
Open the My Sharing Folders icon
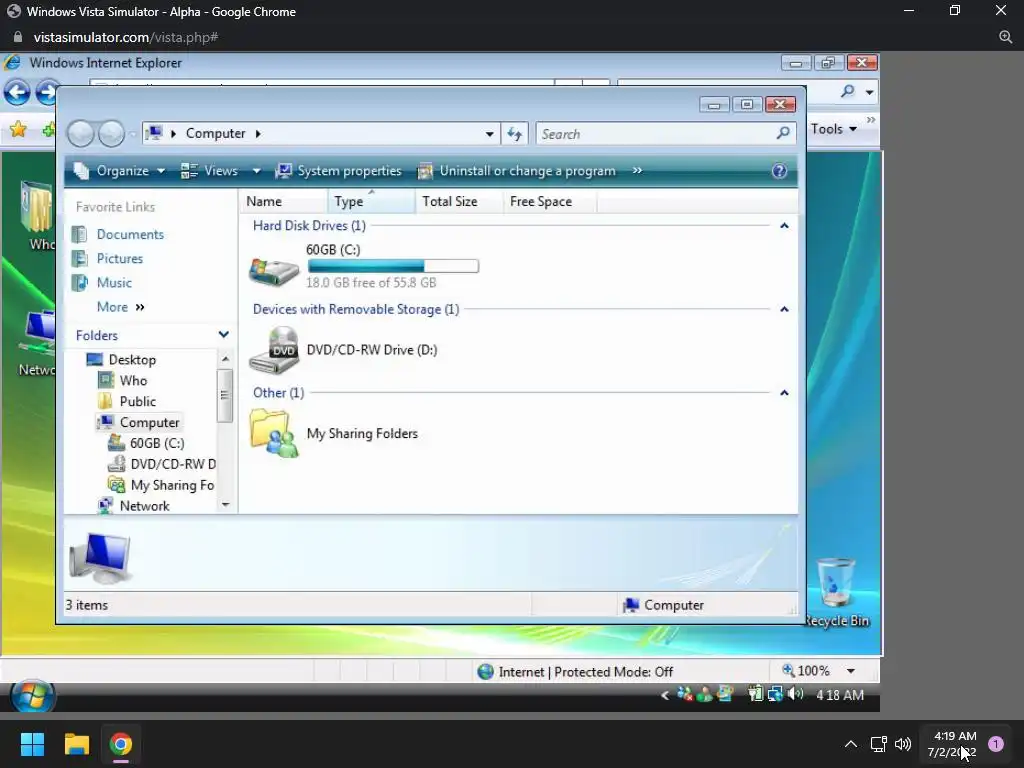click(274, 433)
